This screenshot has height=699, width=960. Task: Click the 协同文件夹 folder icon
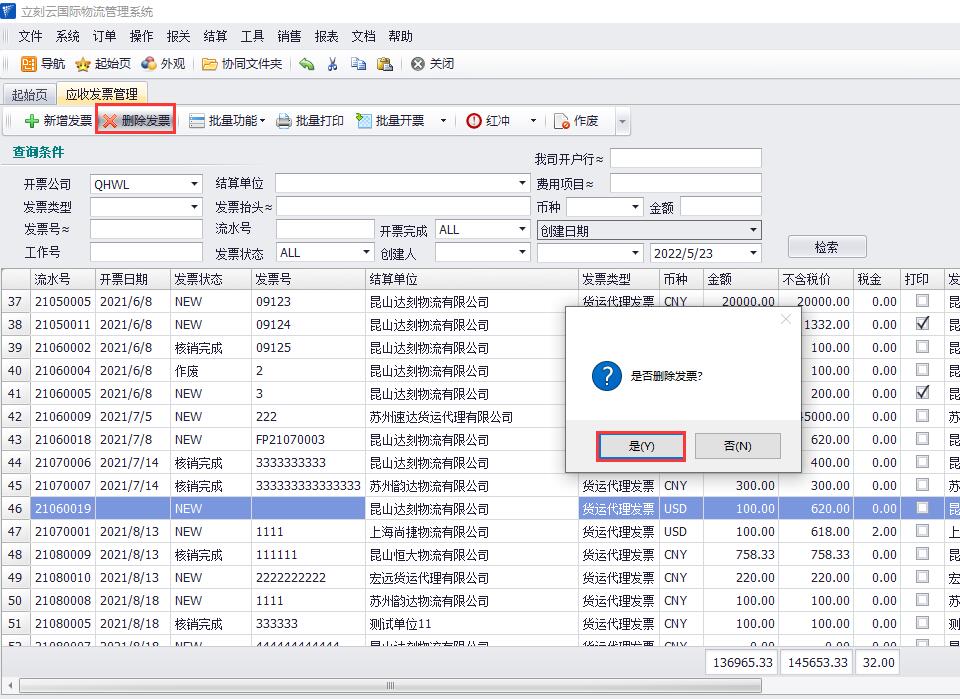click(x=209, y=64)
